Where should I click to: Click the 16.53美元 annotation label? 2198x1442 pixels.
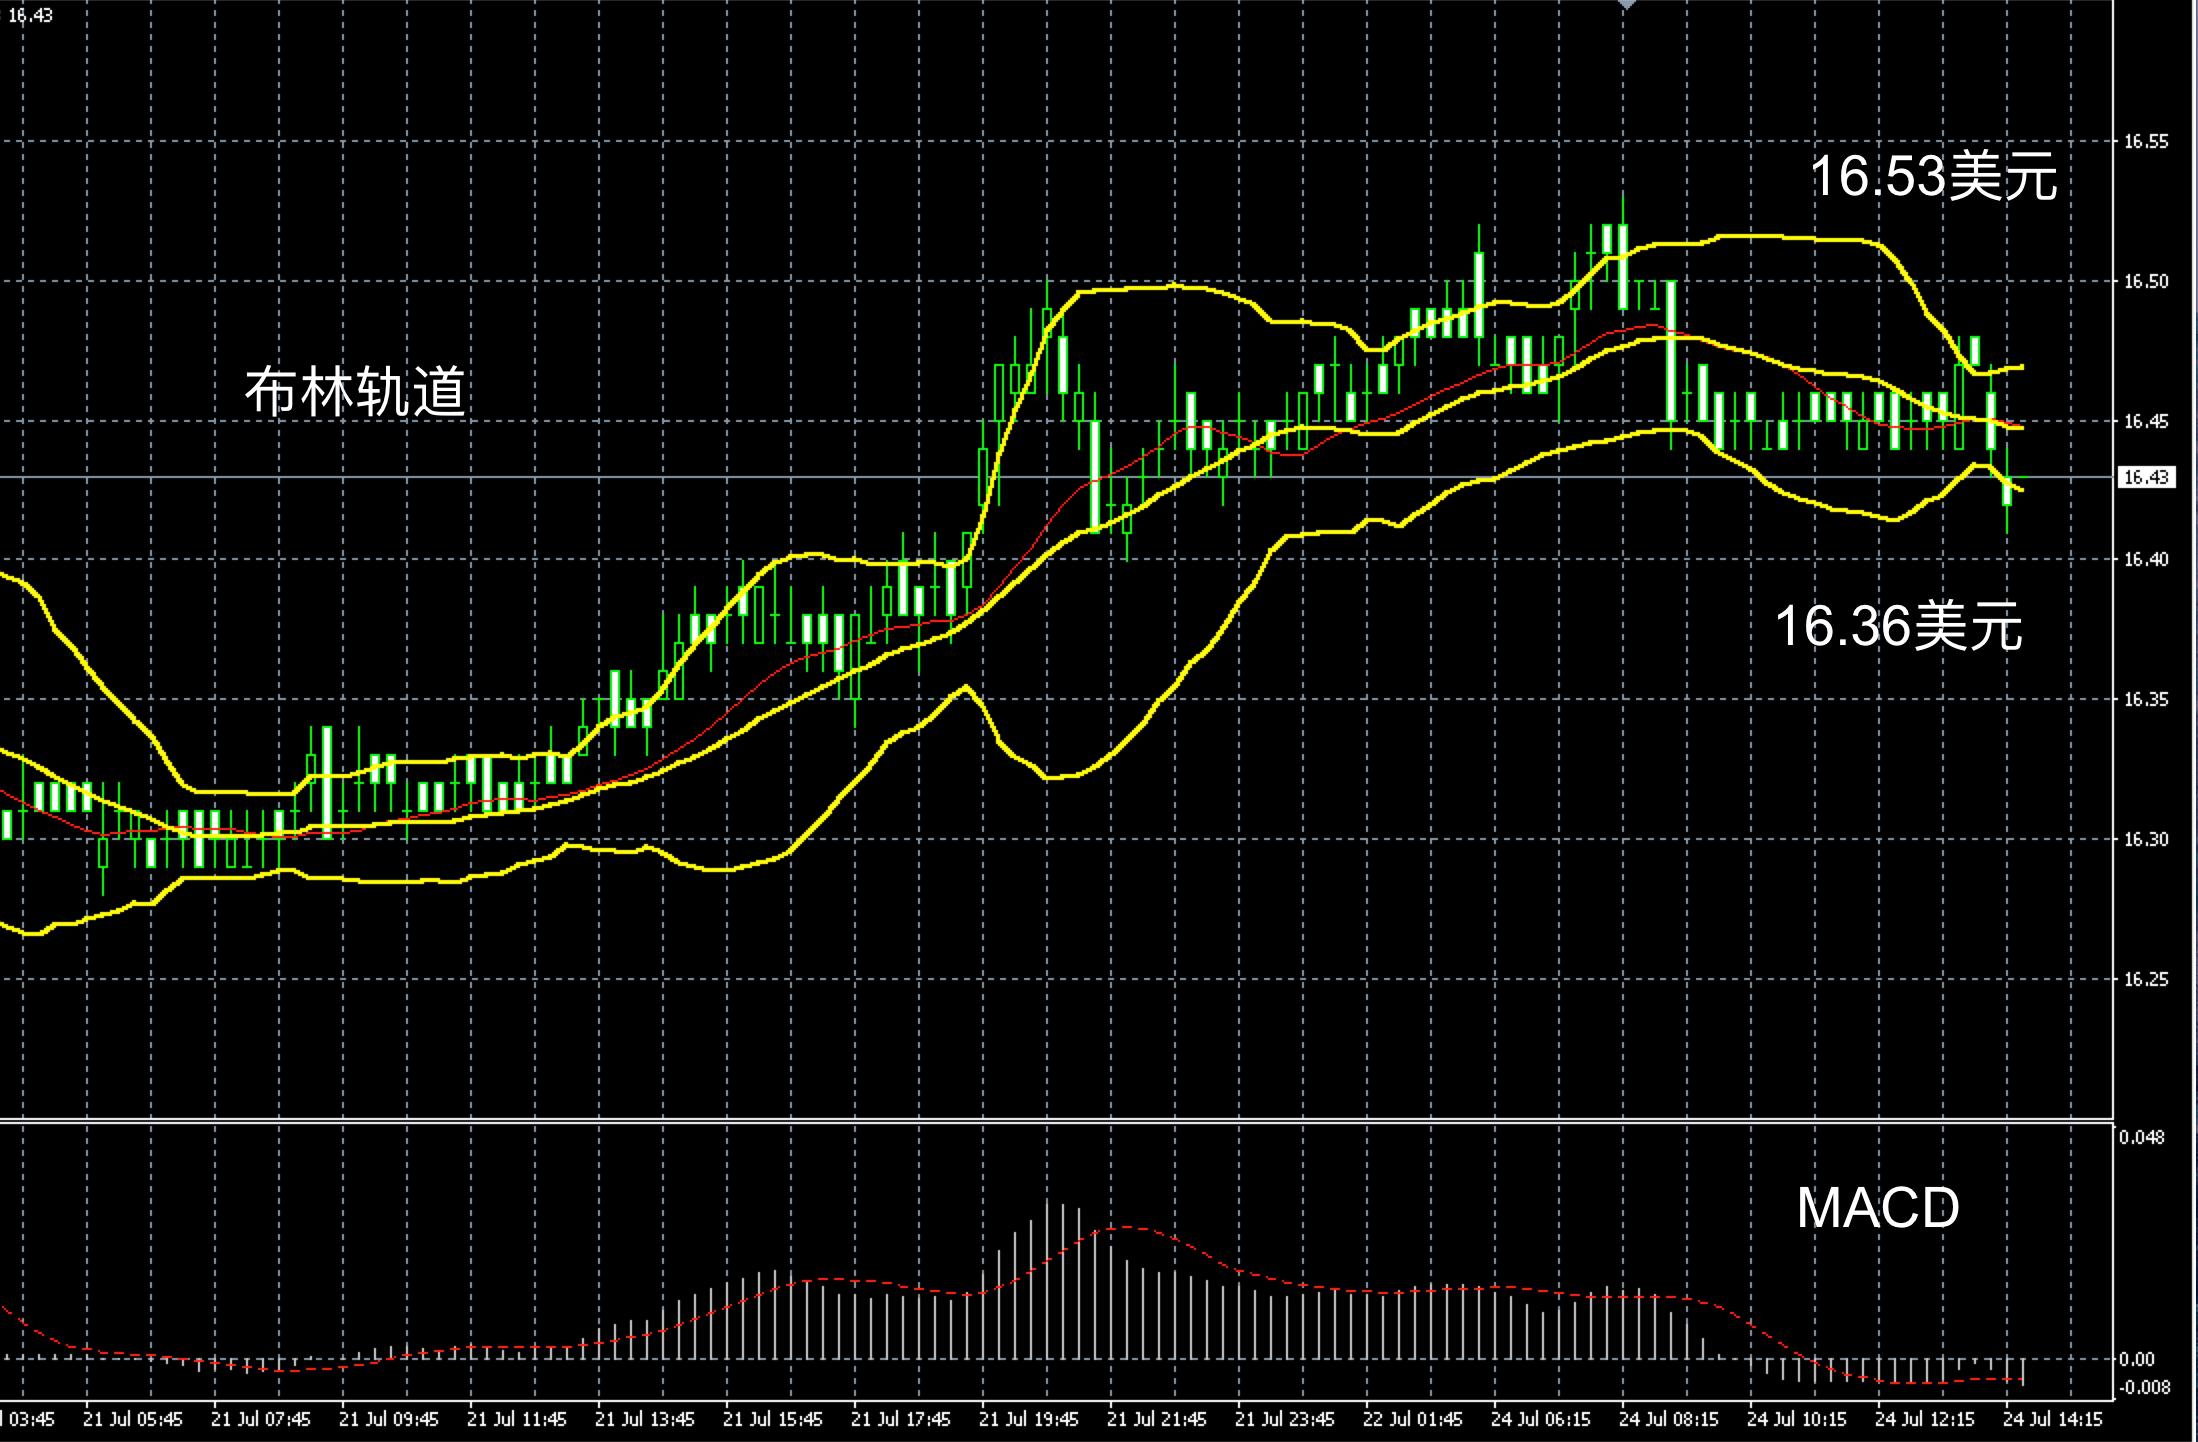1934,177
